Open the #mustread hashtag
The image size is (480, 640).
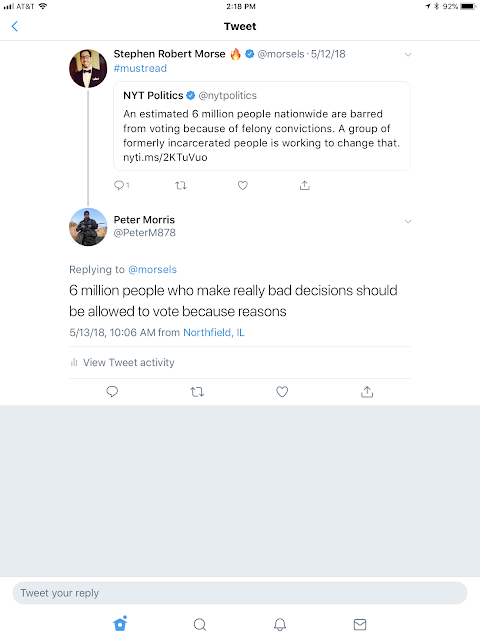140,68
